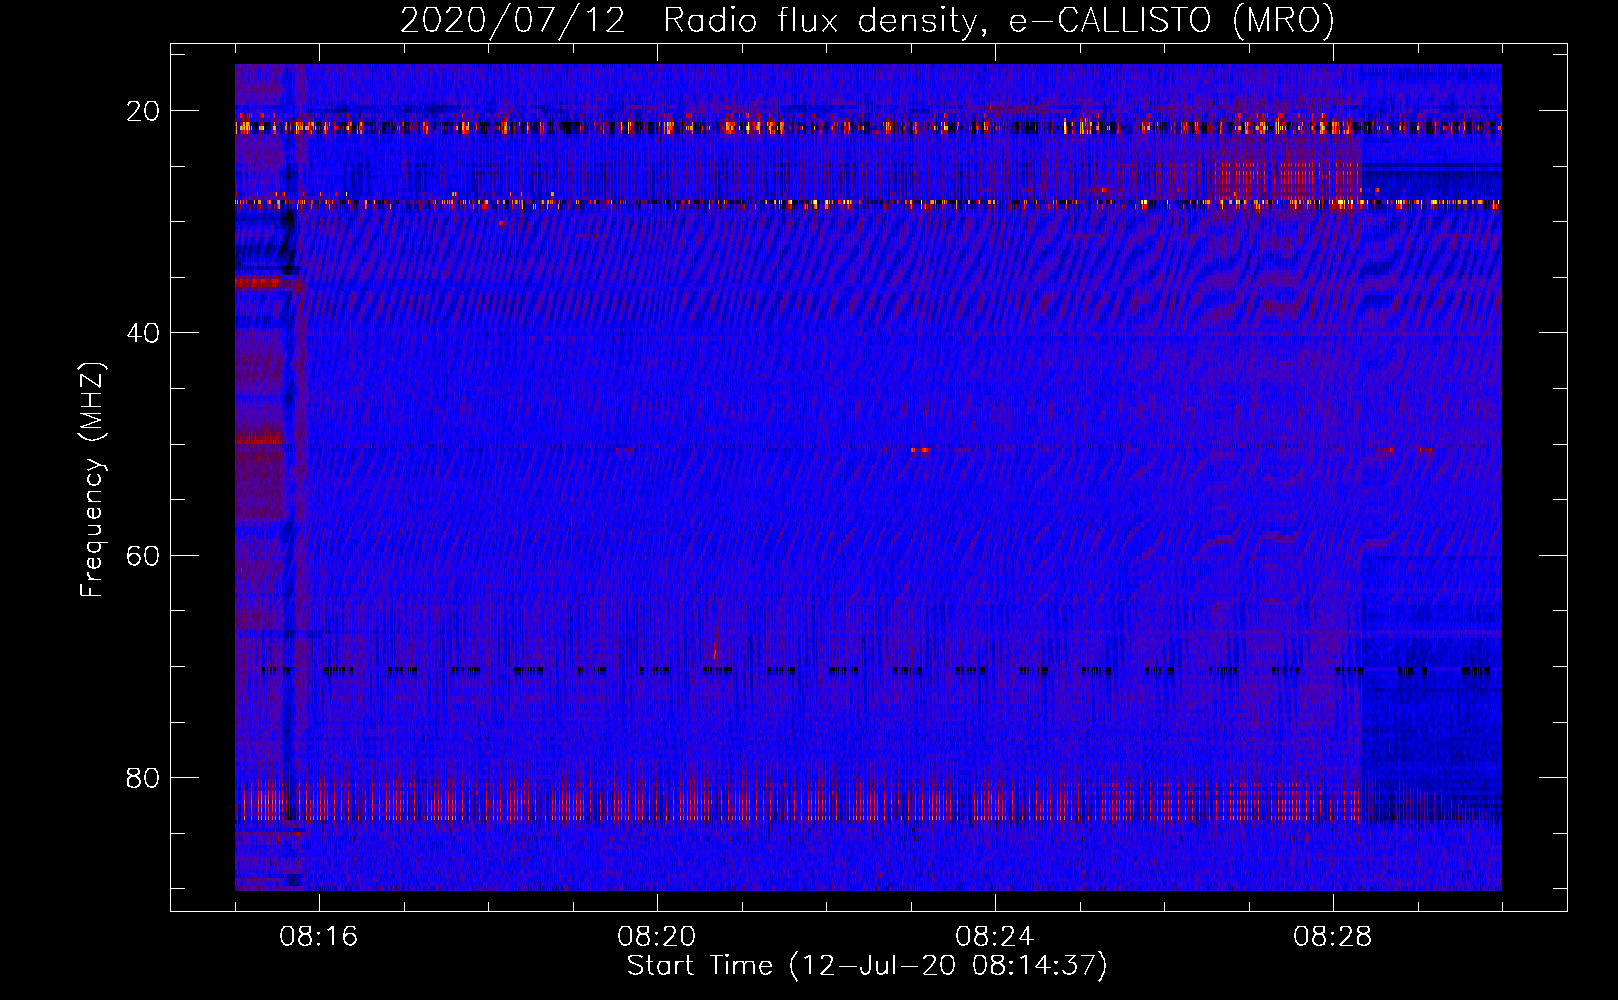Click the 'Start Time (12-Jul-20 08:14:37)' axis label
Viewport: 1618px width, 1000px height.
point(867,966)
